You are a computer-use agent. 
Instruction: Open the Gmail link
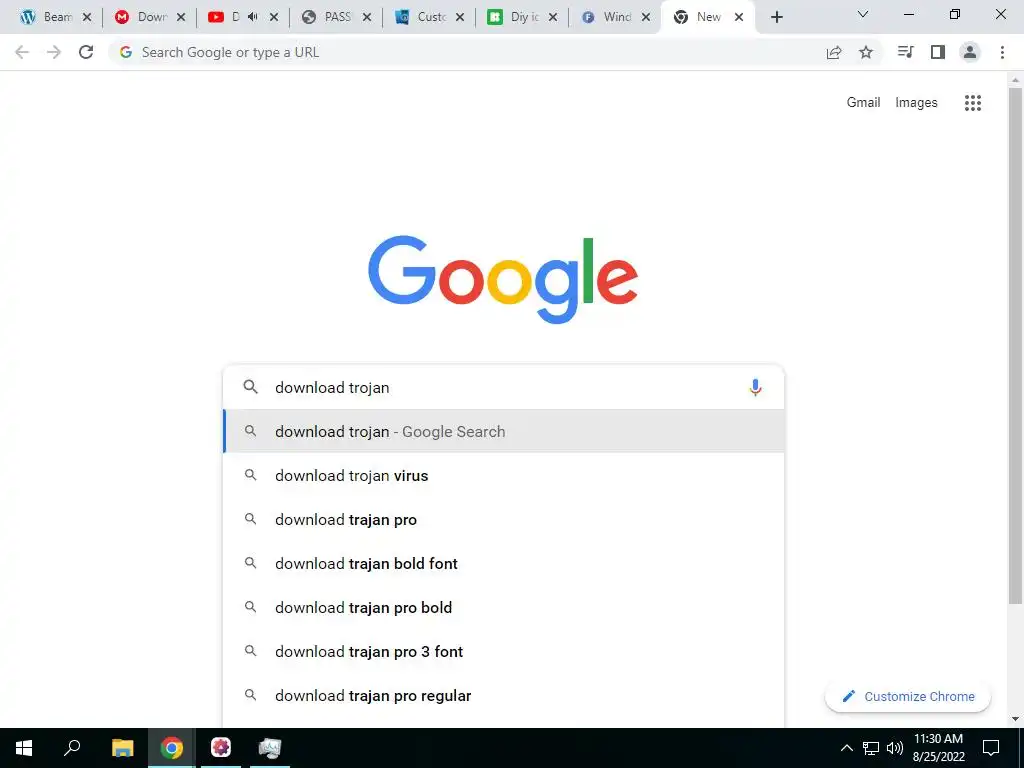pos(863,103)
